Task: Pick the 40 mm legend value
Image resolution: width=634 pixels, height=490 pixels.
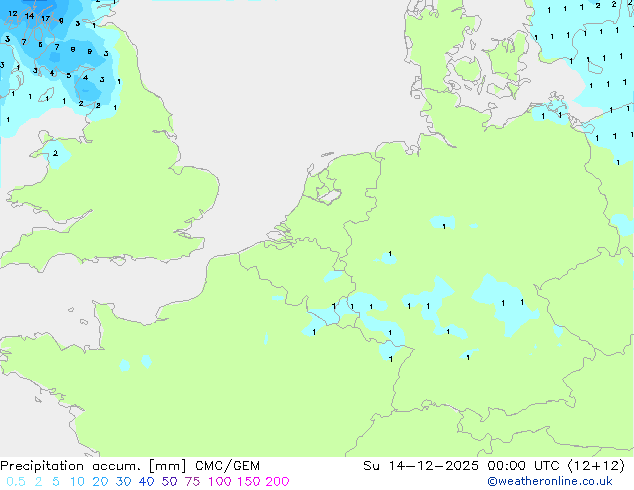Action: pos(146,482)
